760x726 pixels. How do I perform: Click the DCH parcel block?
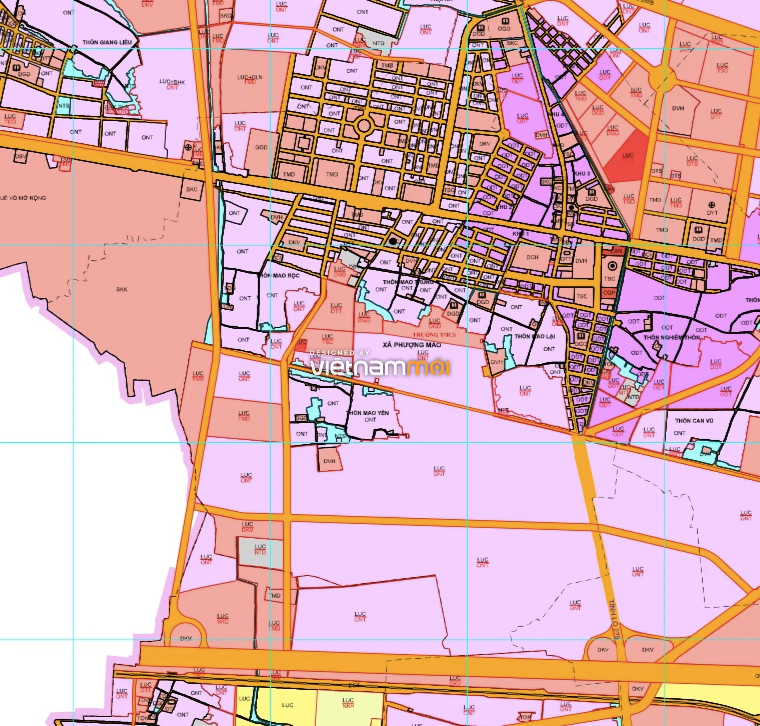coord(532,259)
